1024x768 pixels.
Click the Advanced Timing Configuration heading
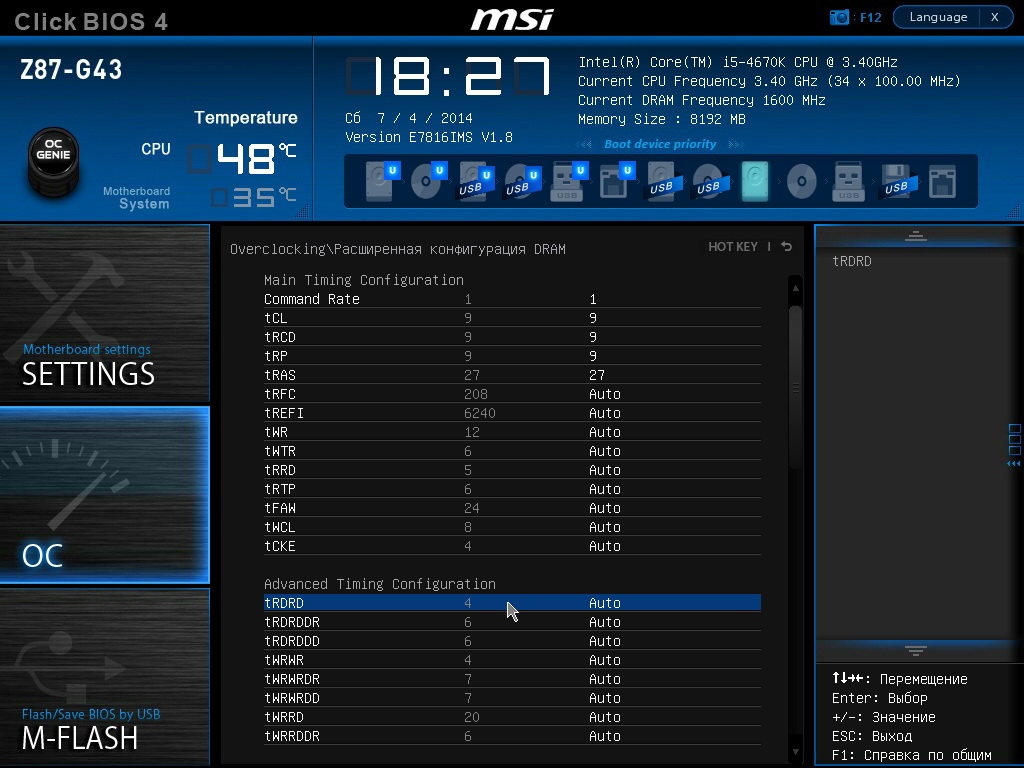tap(379, 584)
